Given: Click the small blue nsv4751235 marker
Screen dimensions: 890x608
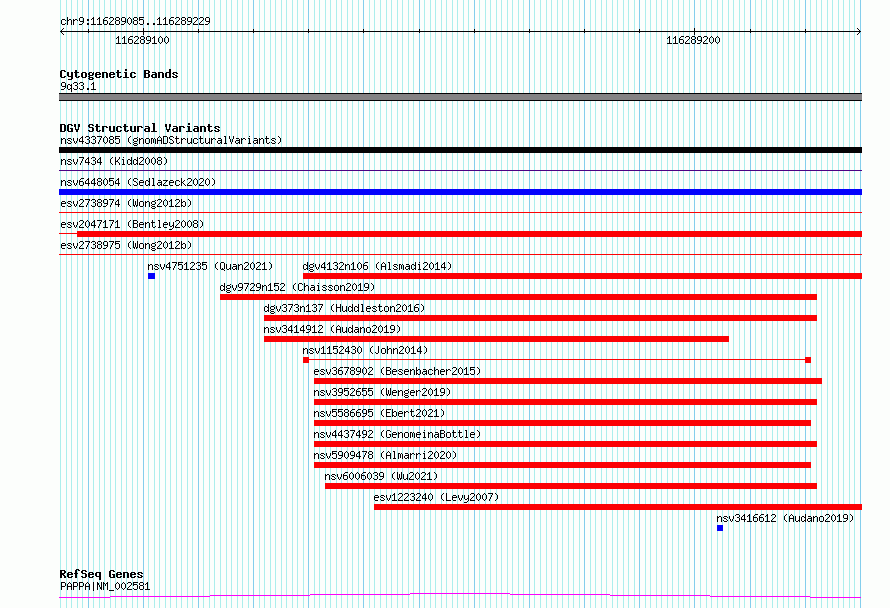Looking at the screenshot, I should (152, 276).
